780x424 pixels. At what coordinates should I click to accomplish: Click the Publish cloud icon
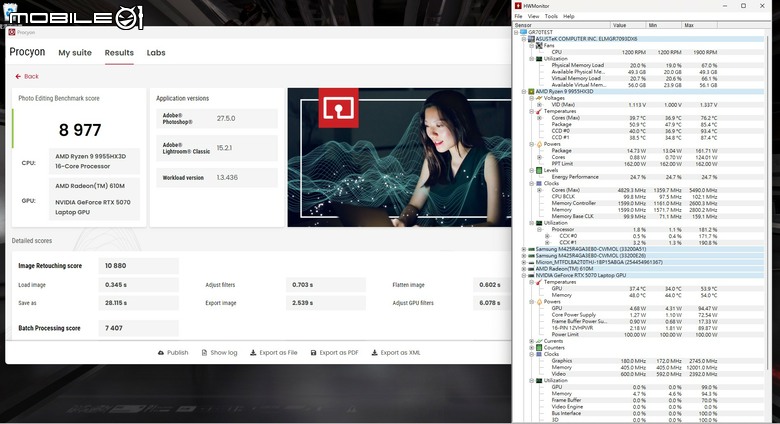point(161,353)
